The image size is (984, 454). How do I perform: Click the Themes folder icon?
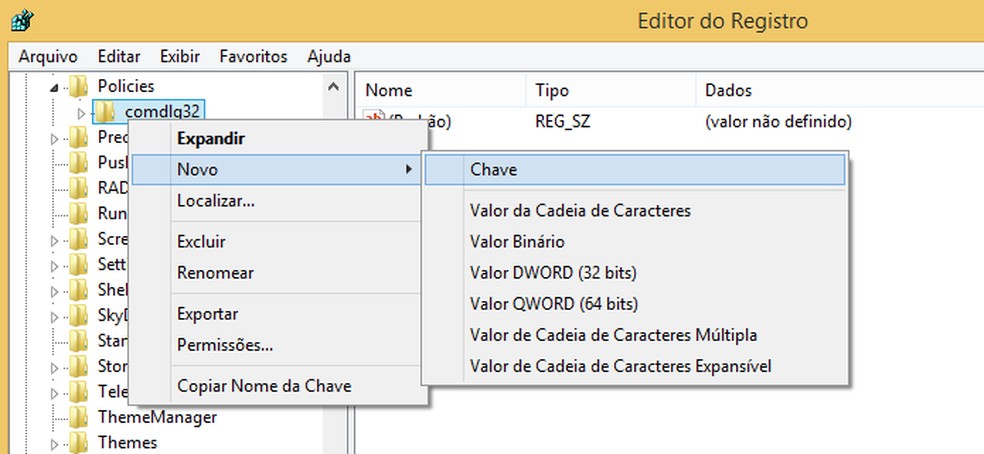[x=80, y=442]
